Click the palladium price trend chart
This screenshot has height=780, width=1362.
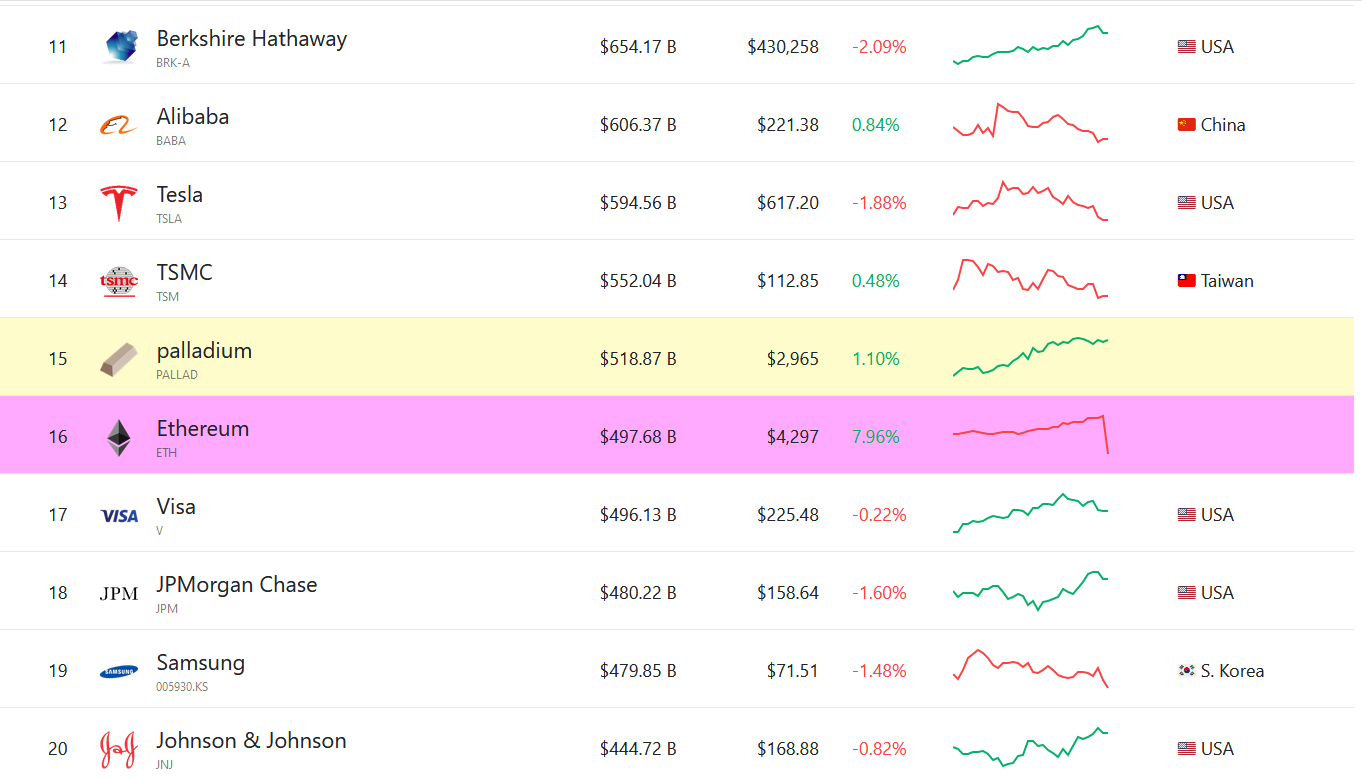pos(1030,357)
